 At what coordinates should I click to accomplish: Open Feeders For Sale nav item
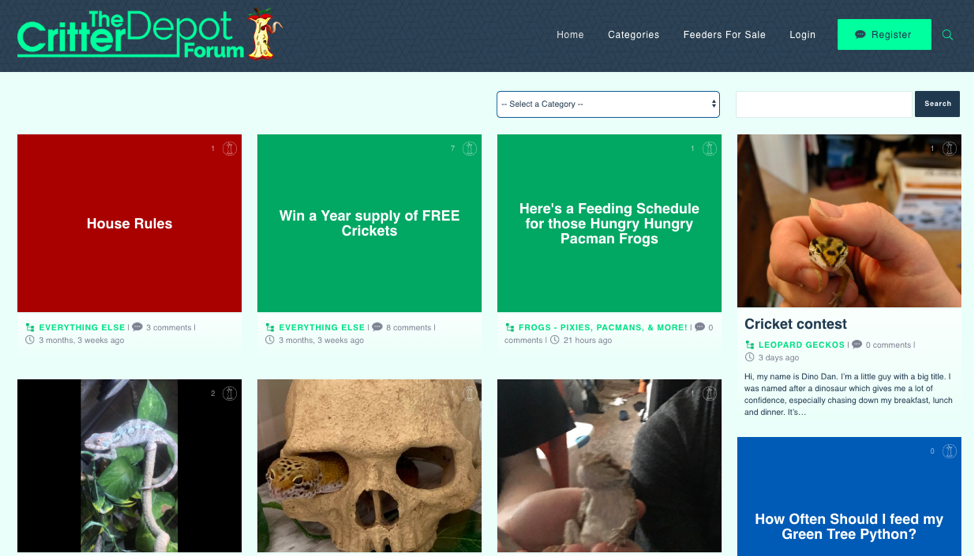724,35
